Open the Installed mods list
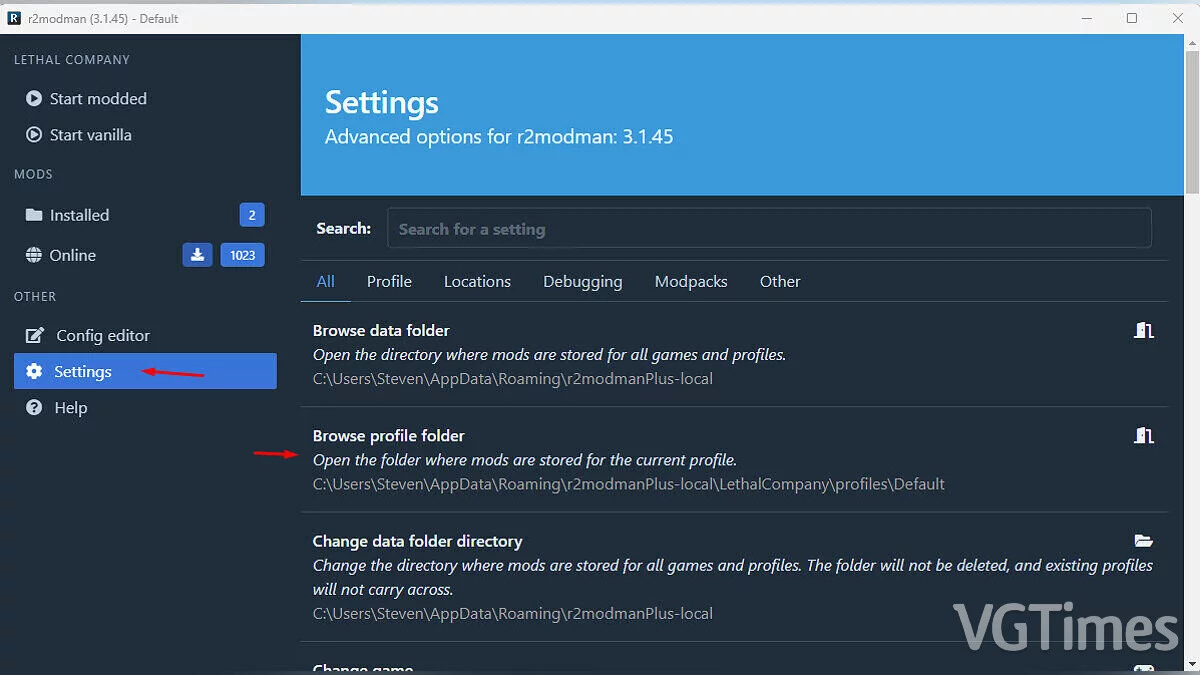 79,215
